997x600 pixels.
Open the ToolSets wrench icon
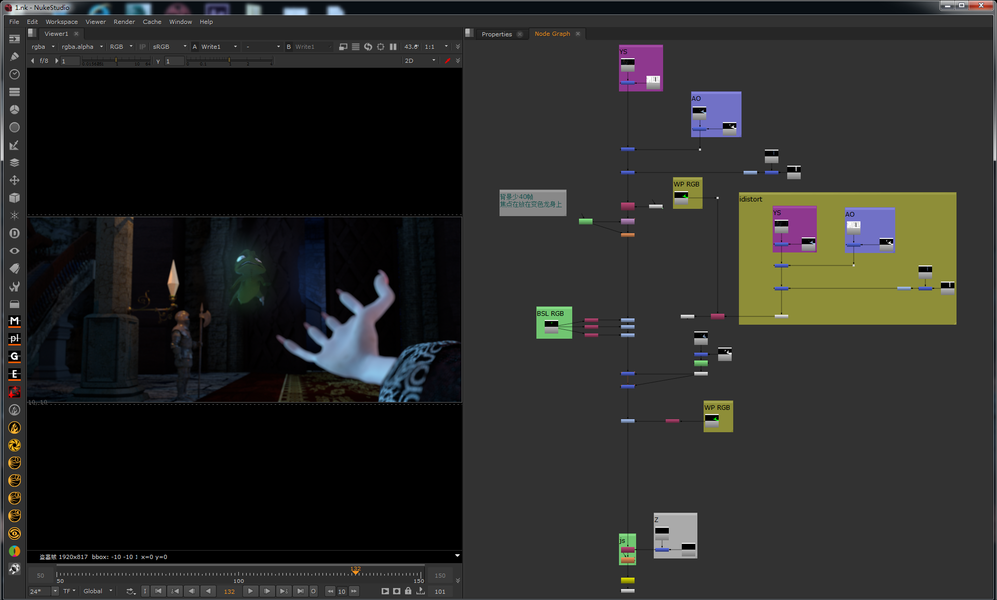tap(14, 286)
